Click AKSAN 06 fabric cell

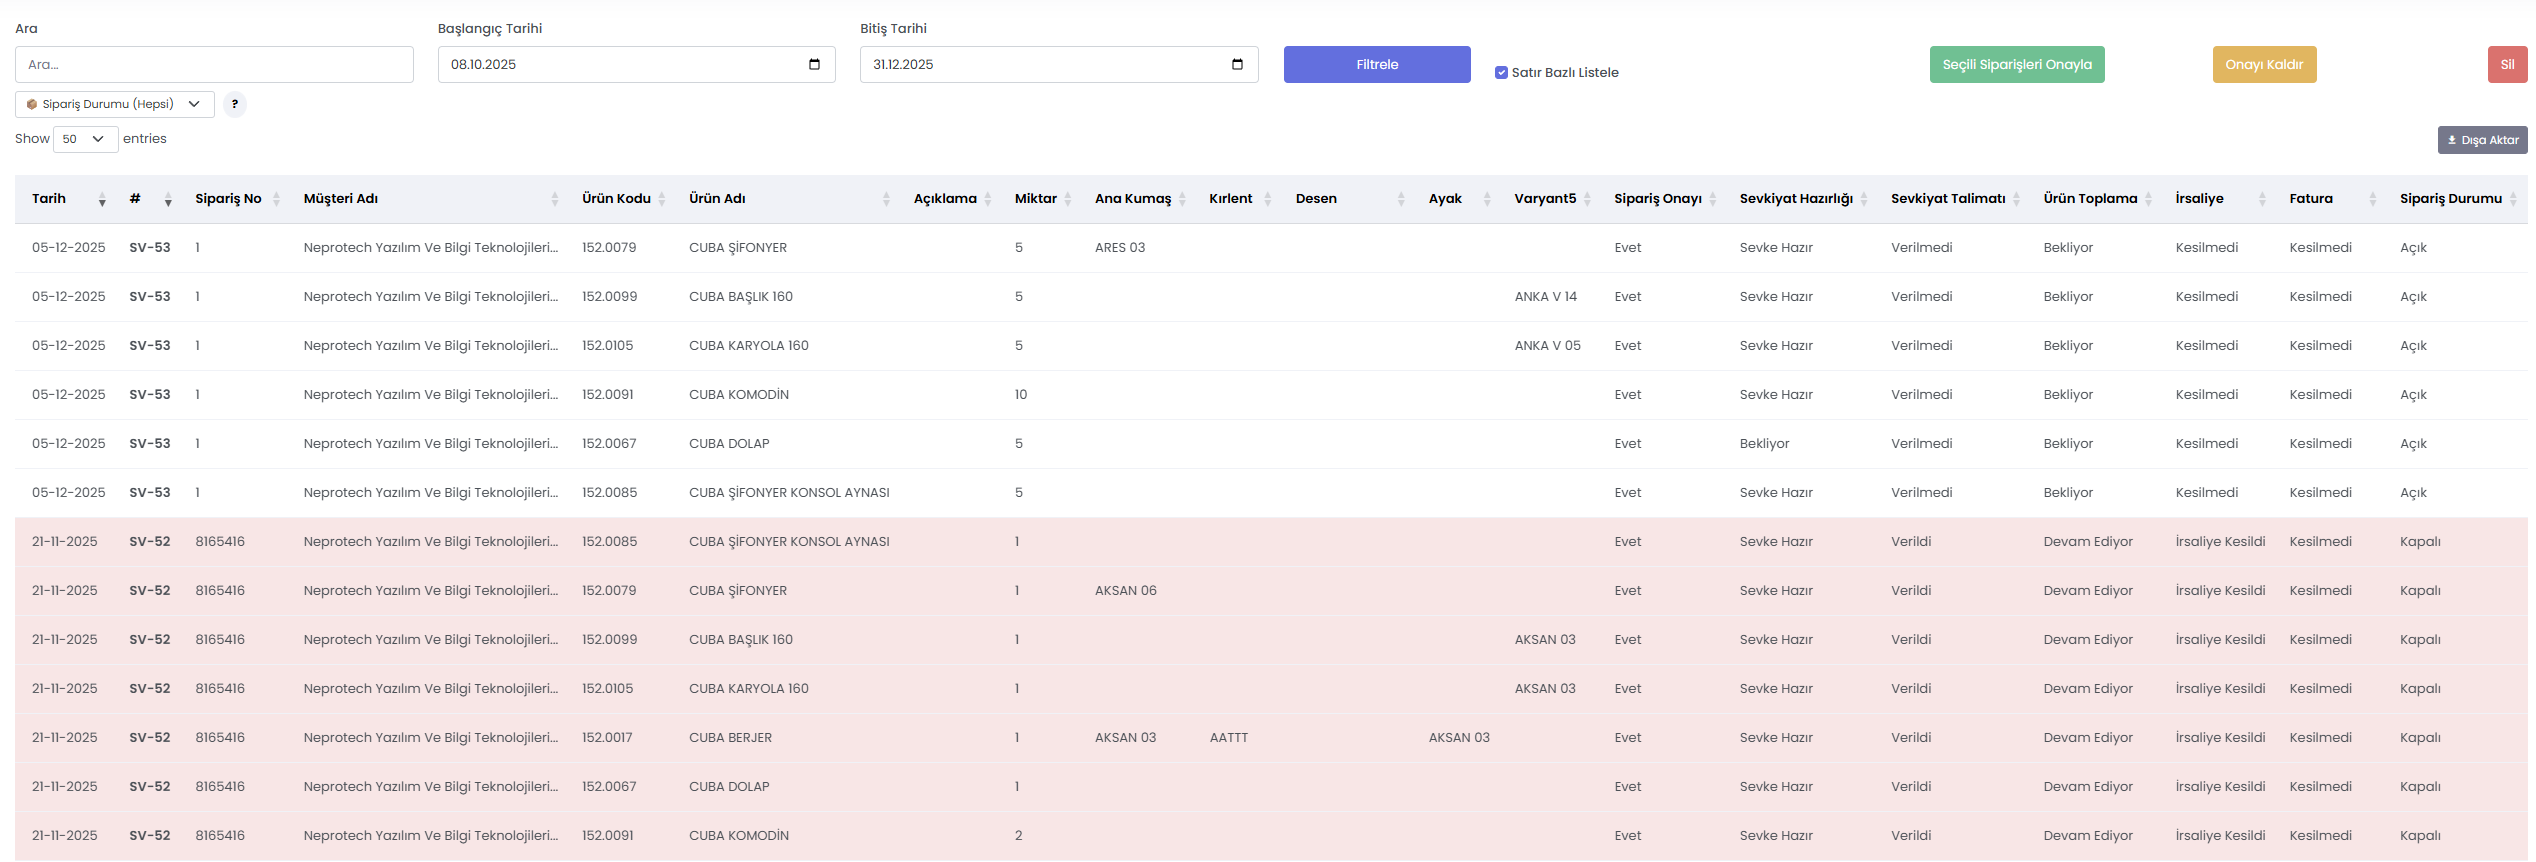click(1125, 591)
